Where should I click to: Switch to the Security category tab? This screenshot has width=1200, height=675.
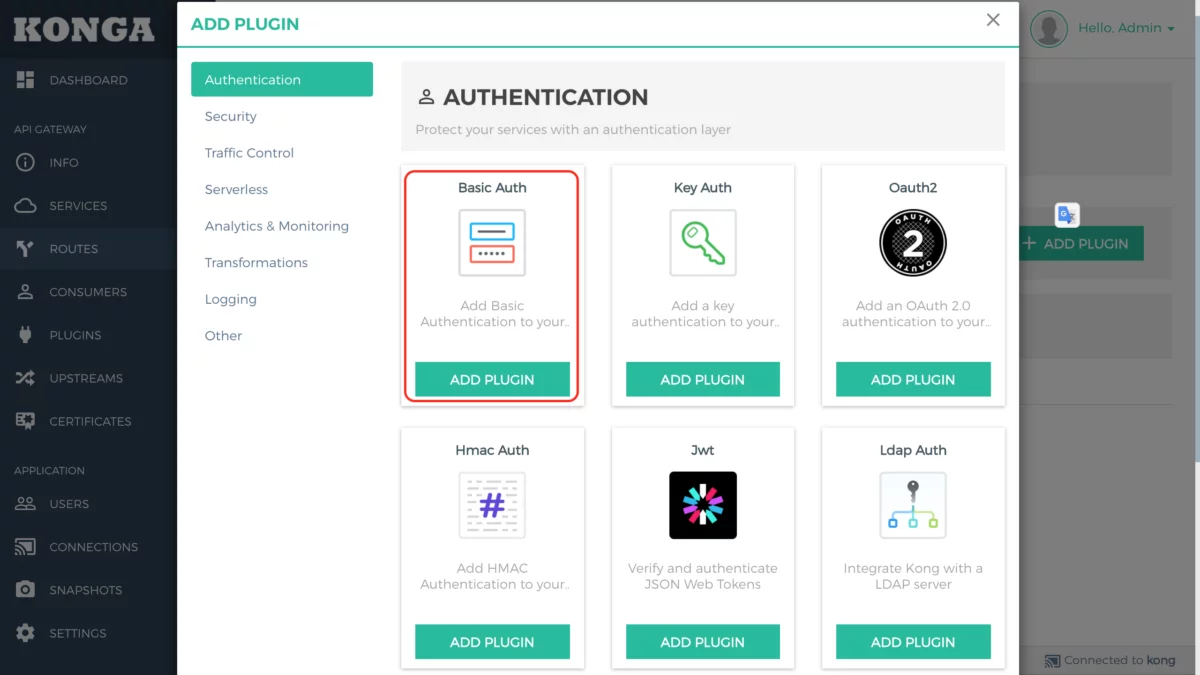[x=230, y=116]
